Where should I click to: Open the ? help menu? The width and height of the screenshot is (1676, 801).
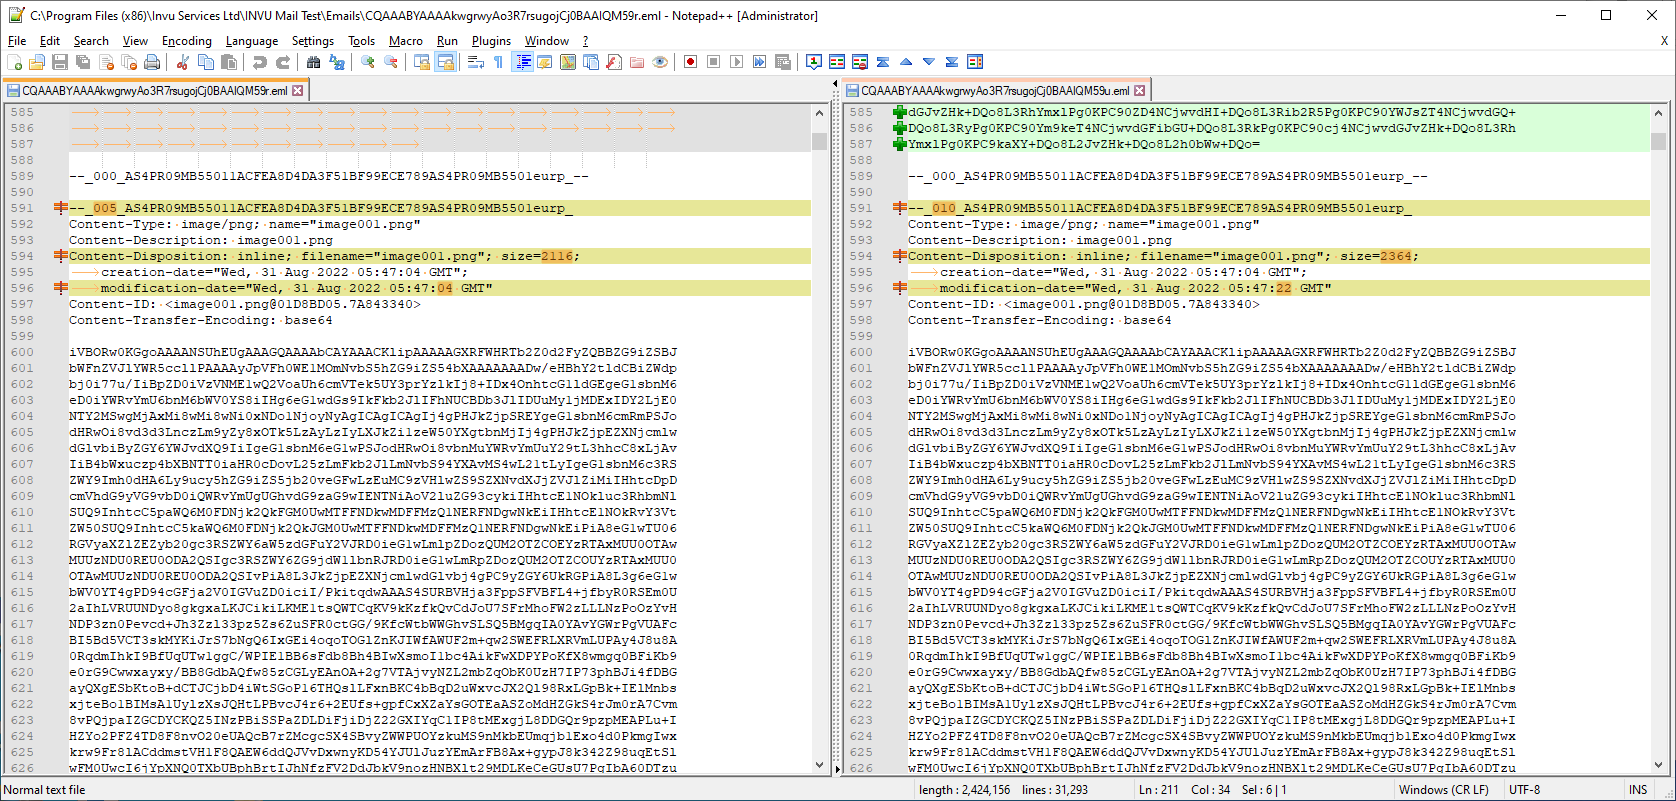coord(585,41)
